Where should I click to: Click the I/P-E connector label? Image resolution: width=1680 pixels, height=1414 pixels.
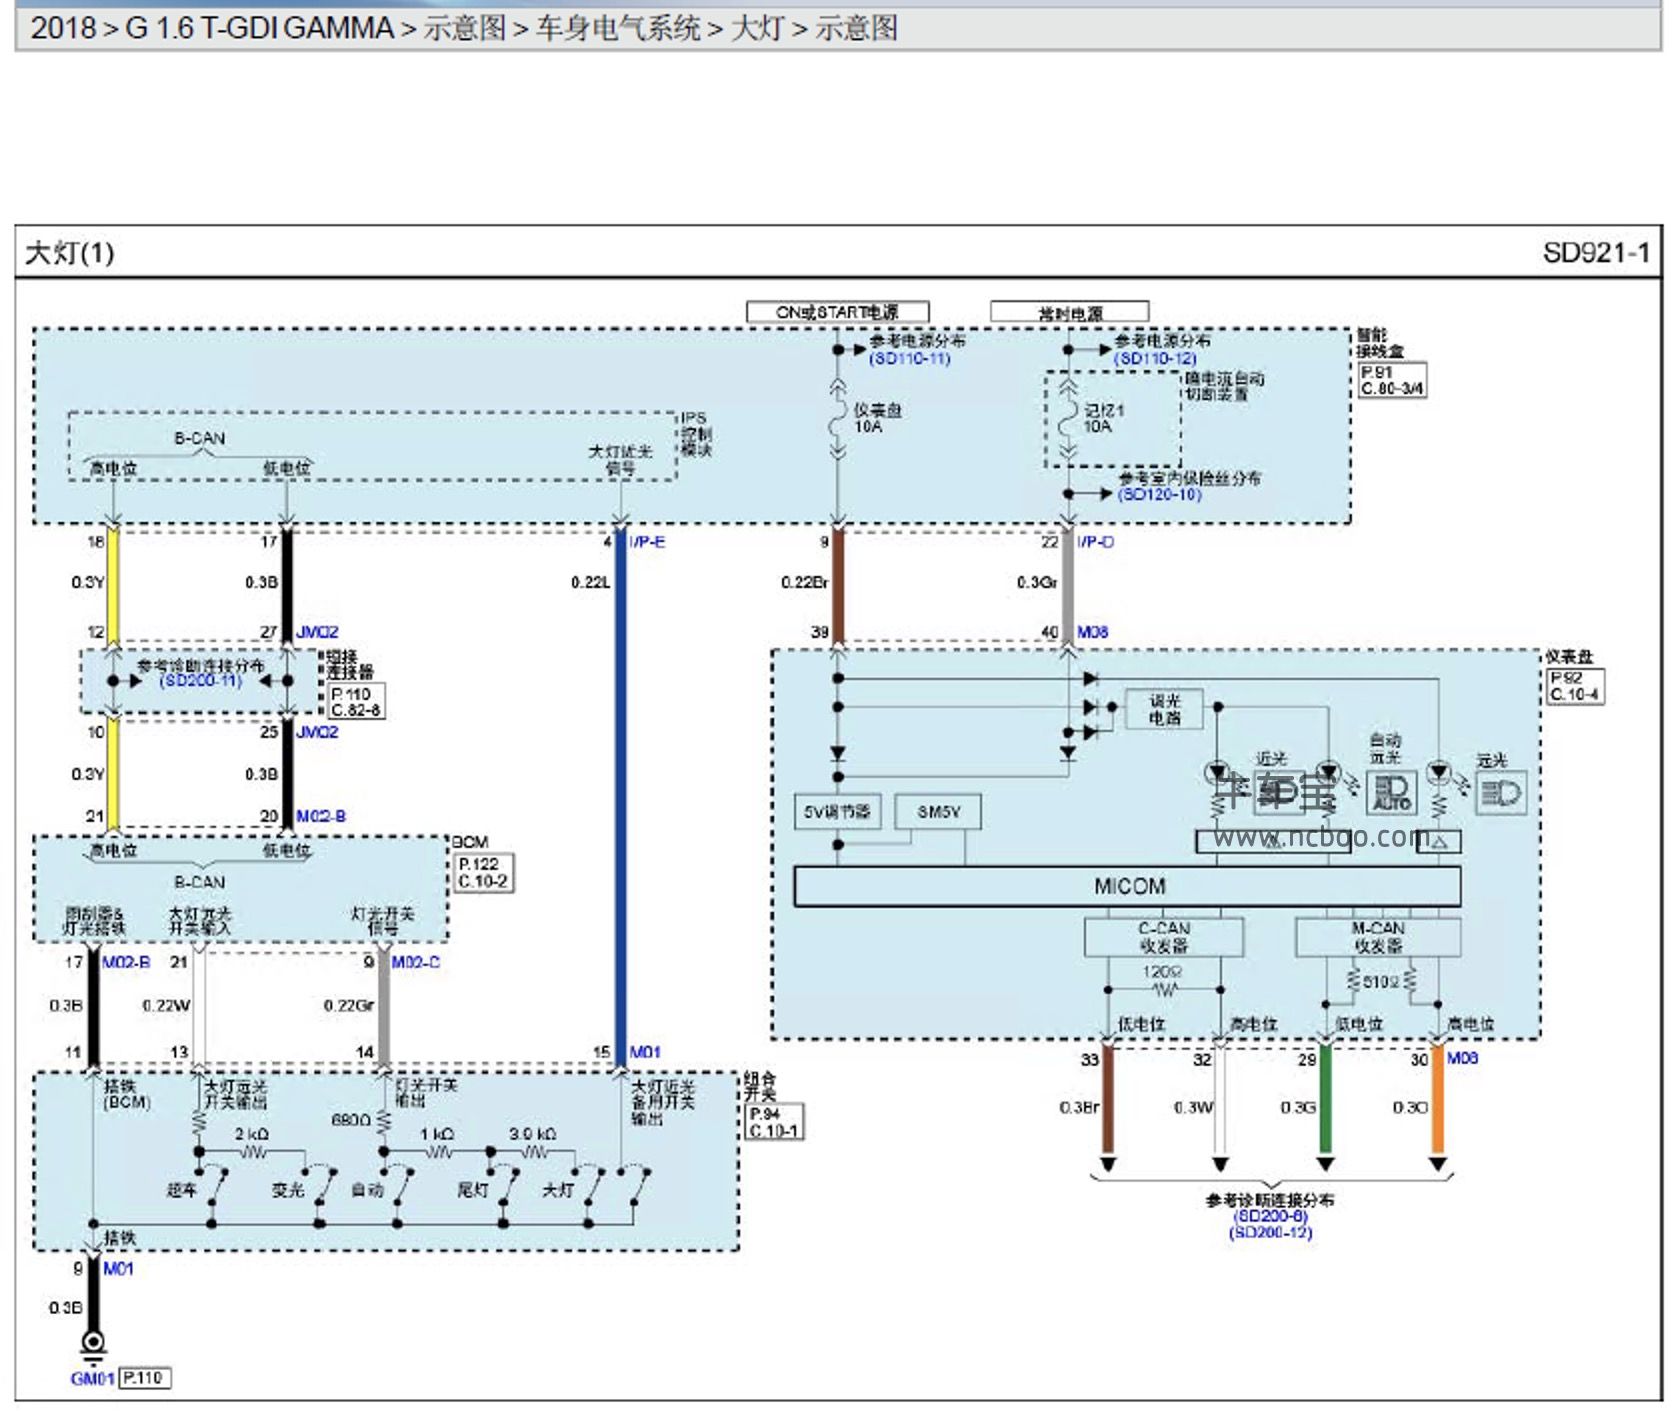[x=647, y=541]
